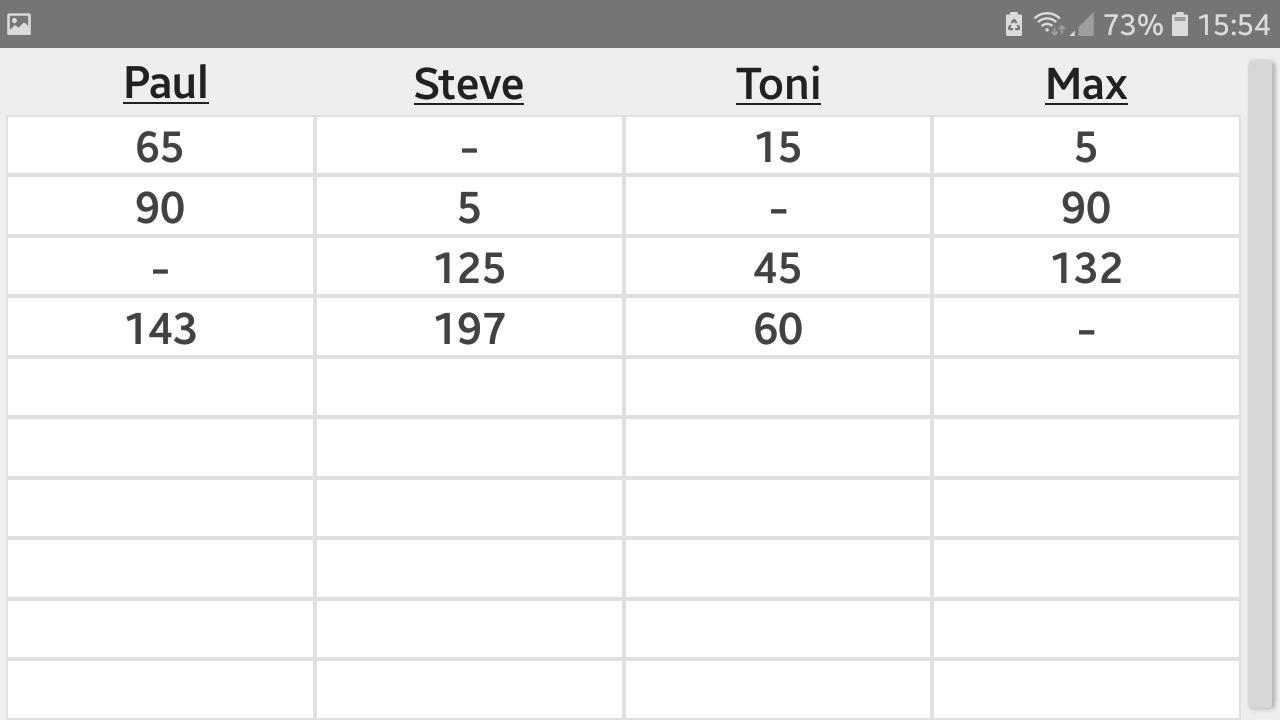Click Paul's score cell showing 65
Image resolution: width=1280 pixels, height=720 pixels.
coord(160,147)
